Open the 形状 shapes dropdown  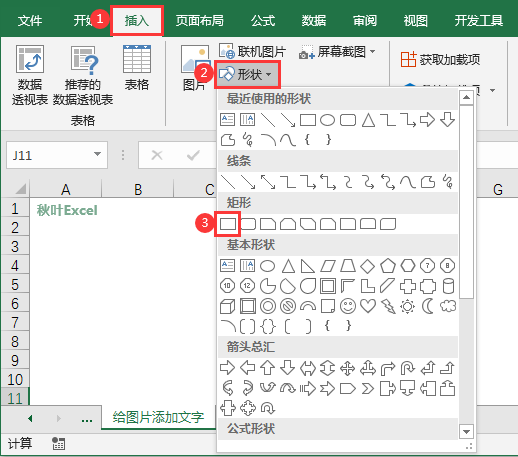click(247, 74)
